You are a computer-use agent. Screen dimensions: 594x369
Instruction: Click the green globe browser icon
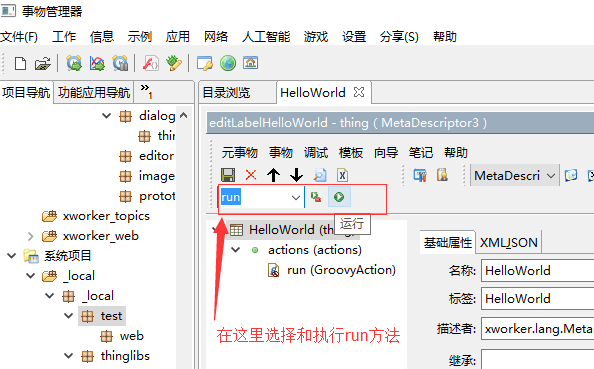pos(228,63)
